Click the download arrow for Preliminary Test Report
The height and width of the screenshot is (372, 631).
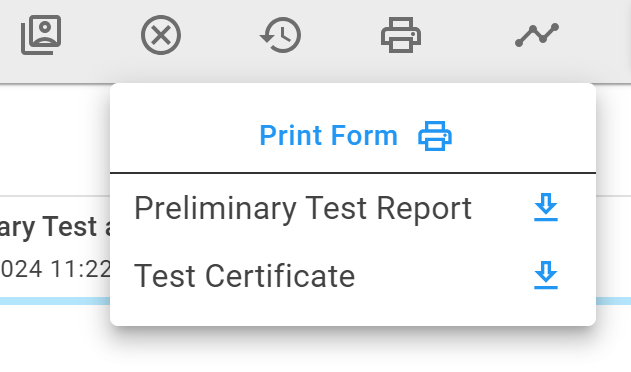pos(546,207)
